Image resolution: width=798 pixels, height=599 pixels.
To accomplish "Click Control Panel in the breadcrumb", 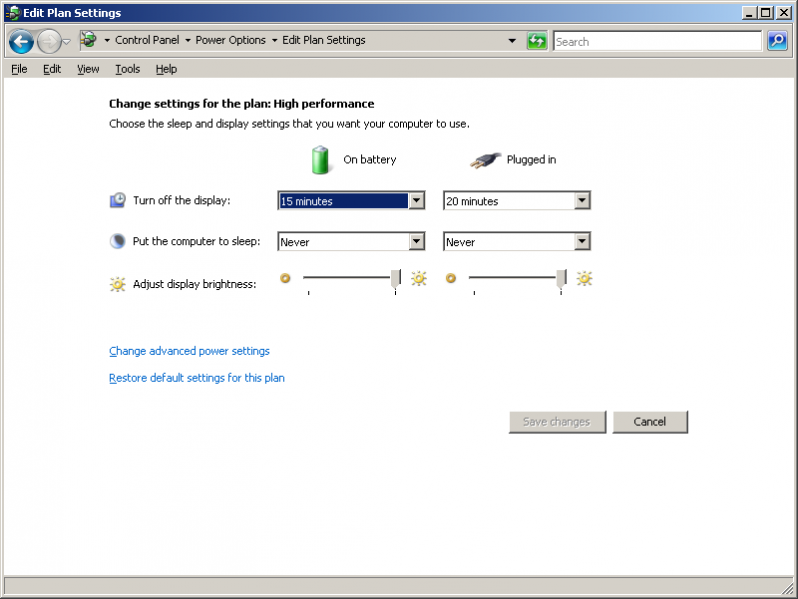I will [147, 40].
